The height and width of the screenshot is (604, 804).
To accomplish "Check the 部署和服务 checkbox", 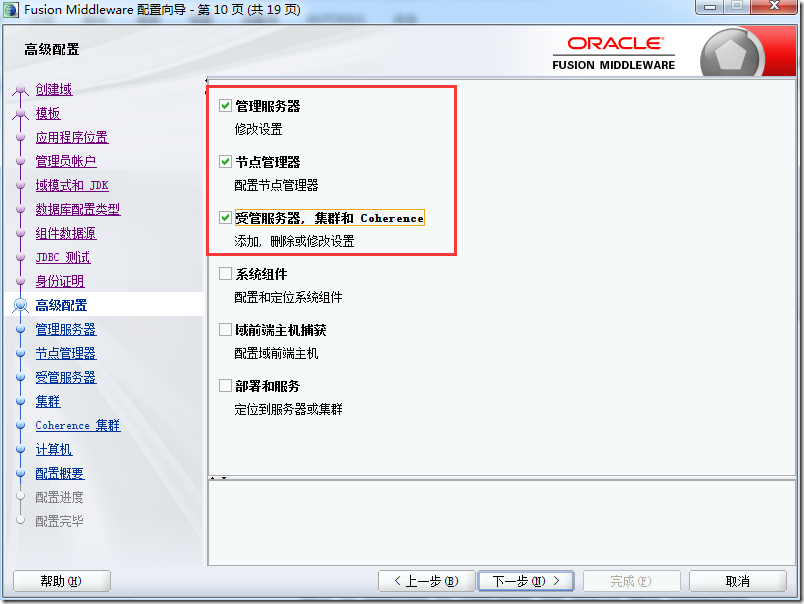I will point(225,386).
